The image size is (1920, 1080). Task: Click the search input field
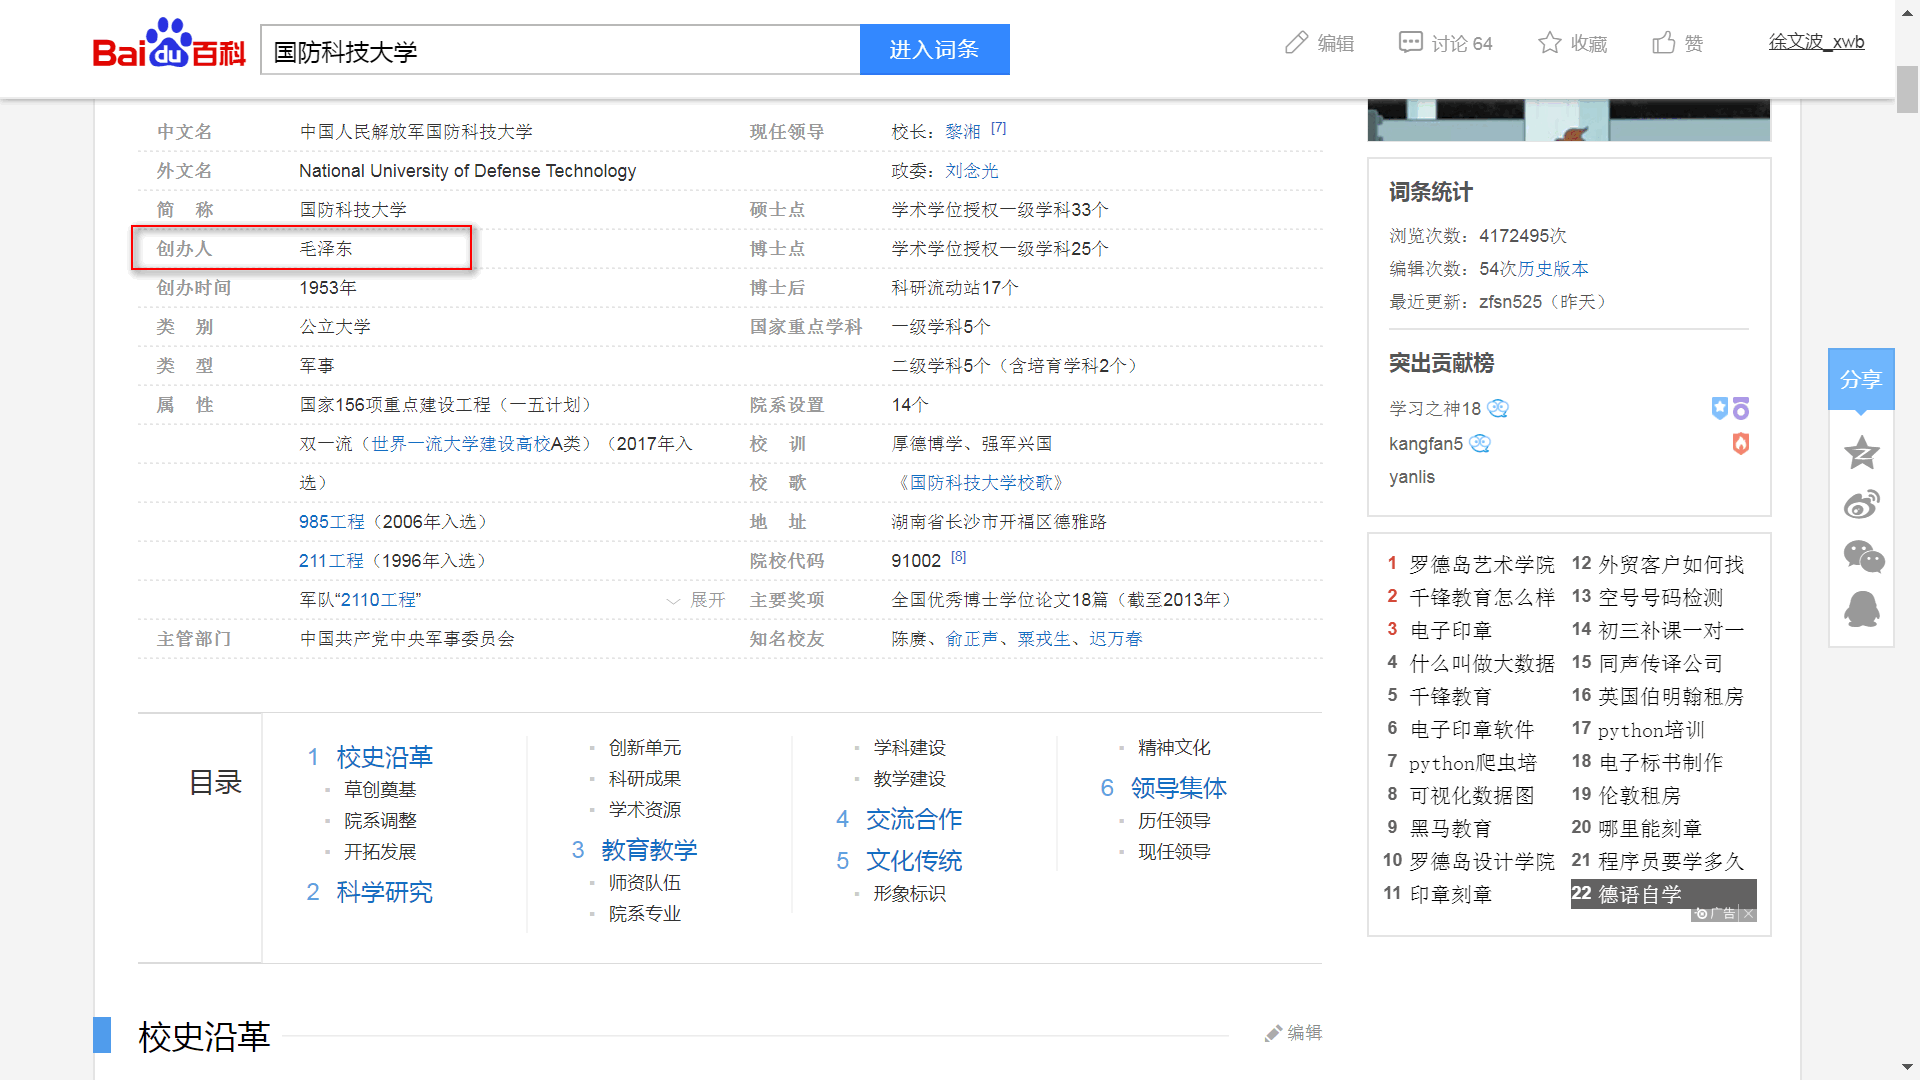[560, 50]
